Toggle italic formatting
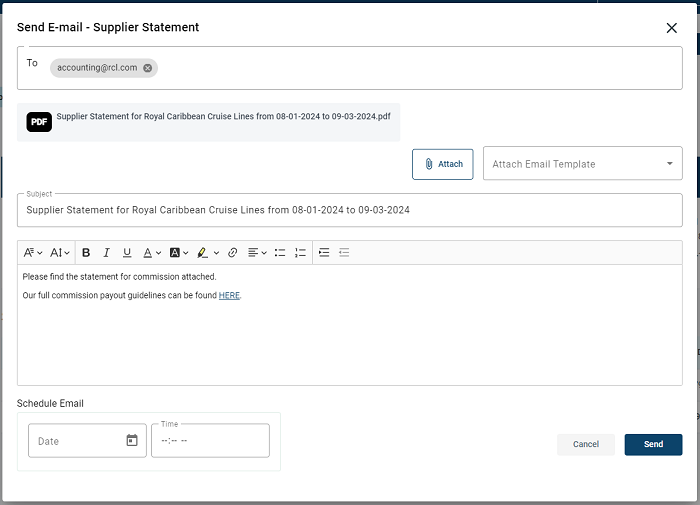Screen dimensions: 700x505 point(106,253)
